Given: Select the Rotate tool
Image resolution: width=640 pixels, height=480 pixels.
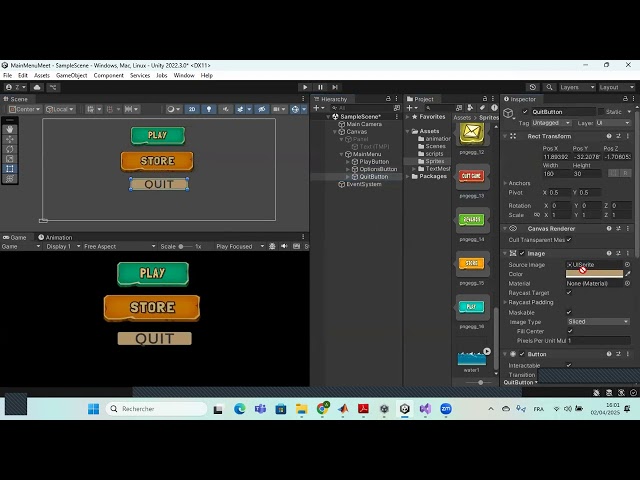Looking at the screenshot, I should tap(10, 149).
